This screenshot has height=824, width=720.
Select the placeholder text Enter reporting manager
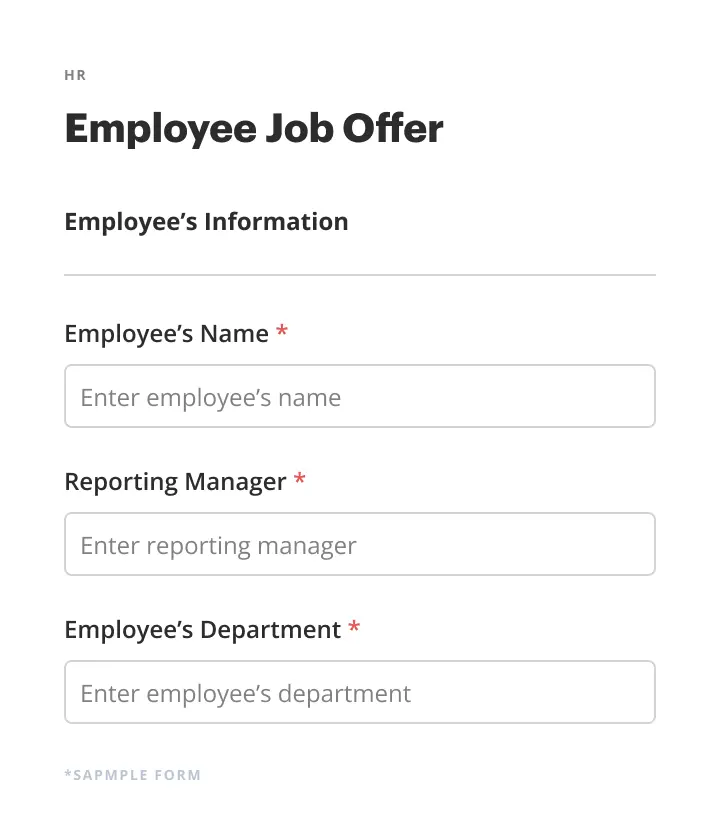click(x=219, y=545)
